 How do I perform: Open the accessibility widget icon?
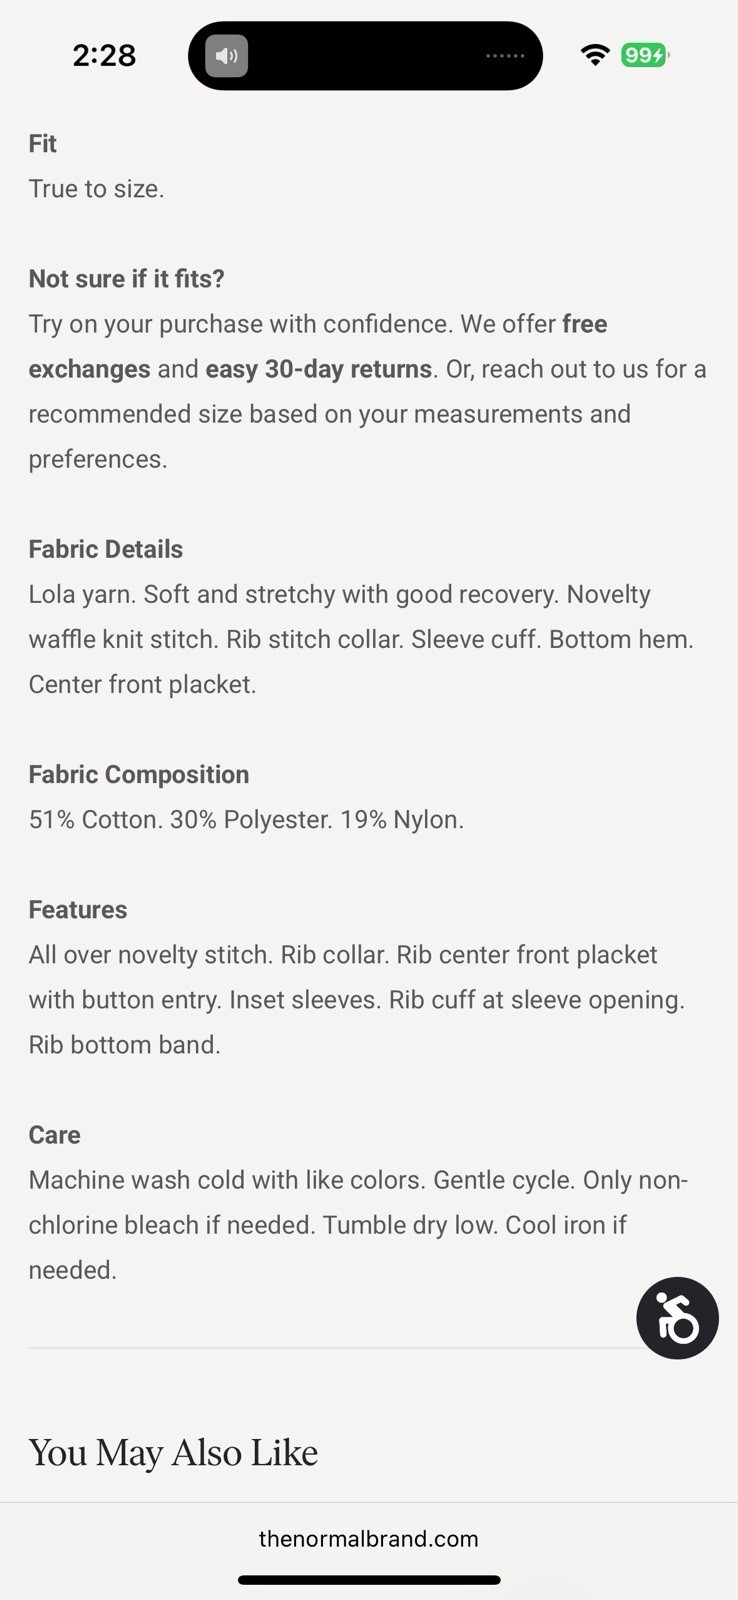677,1317
